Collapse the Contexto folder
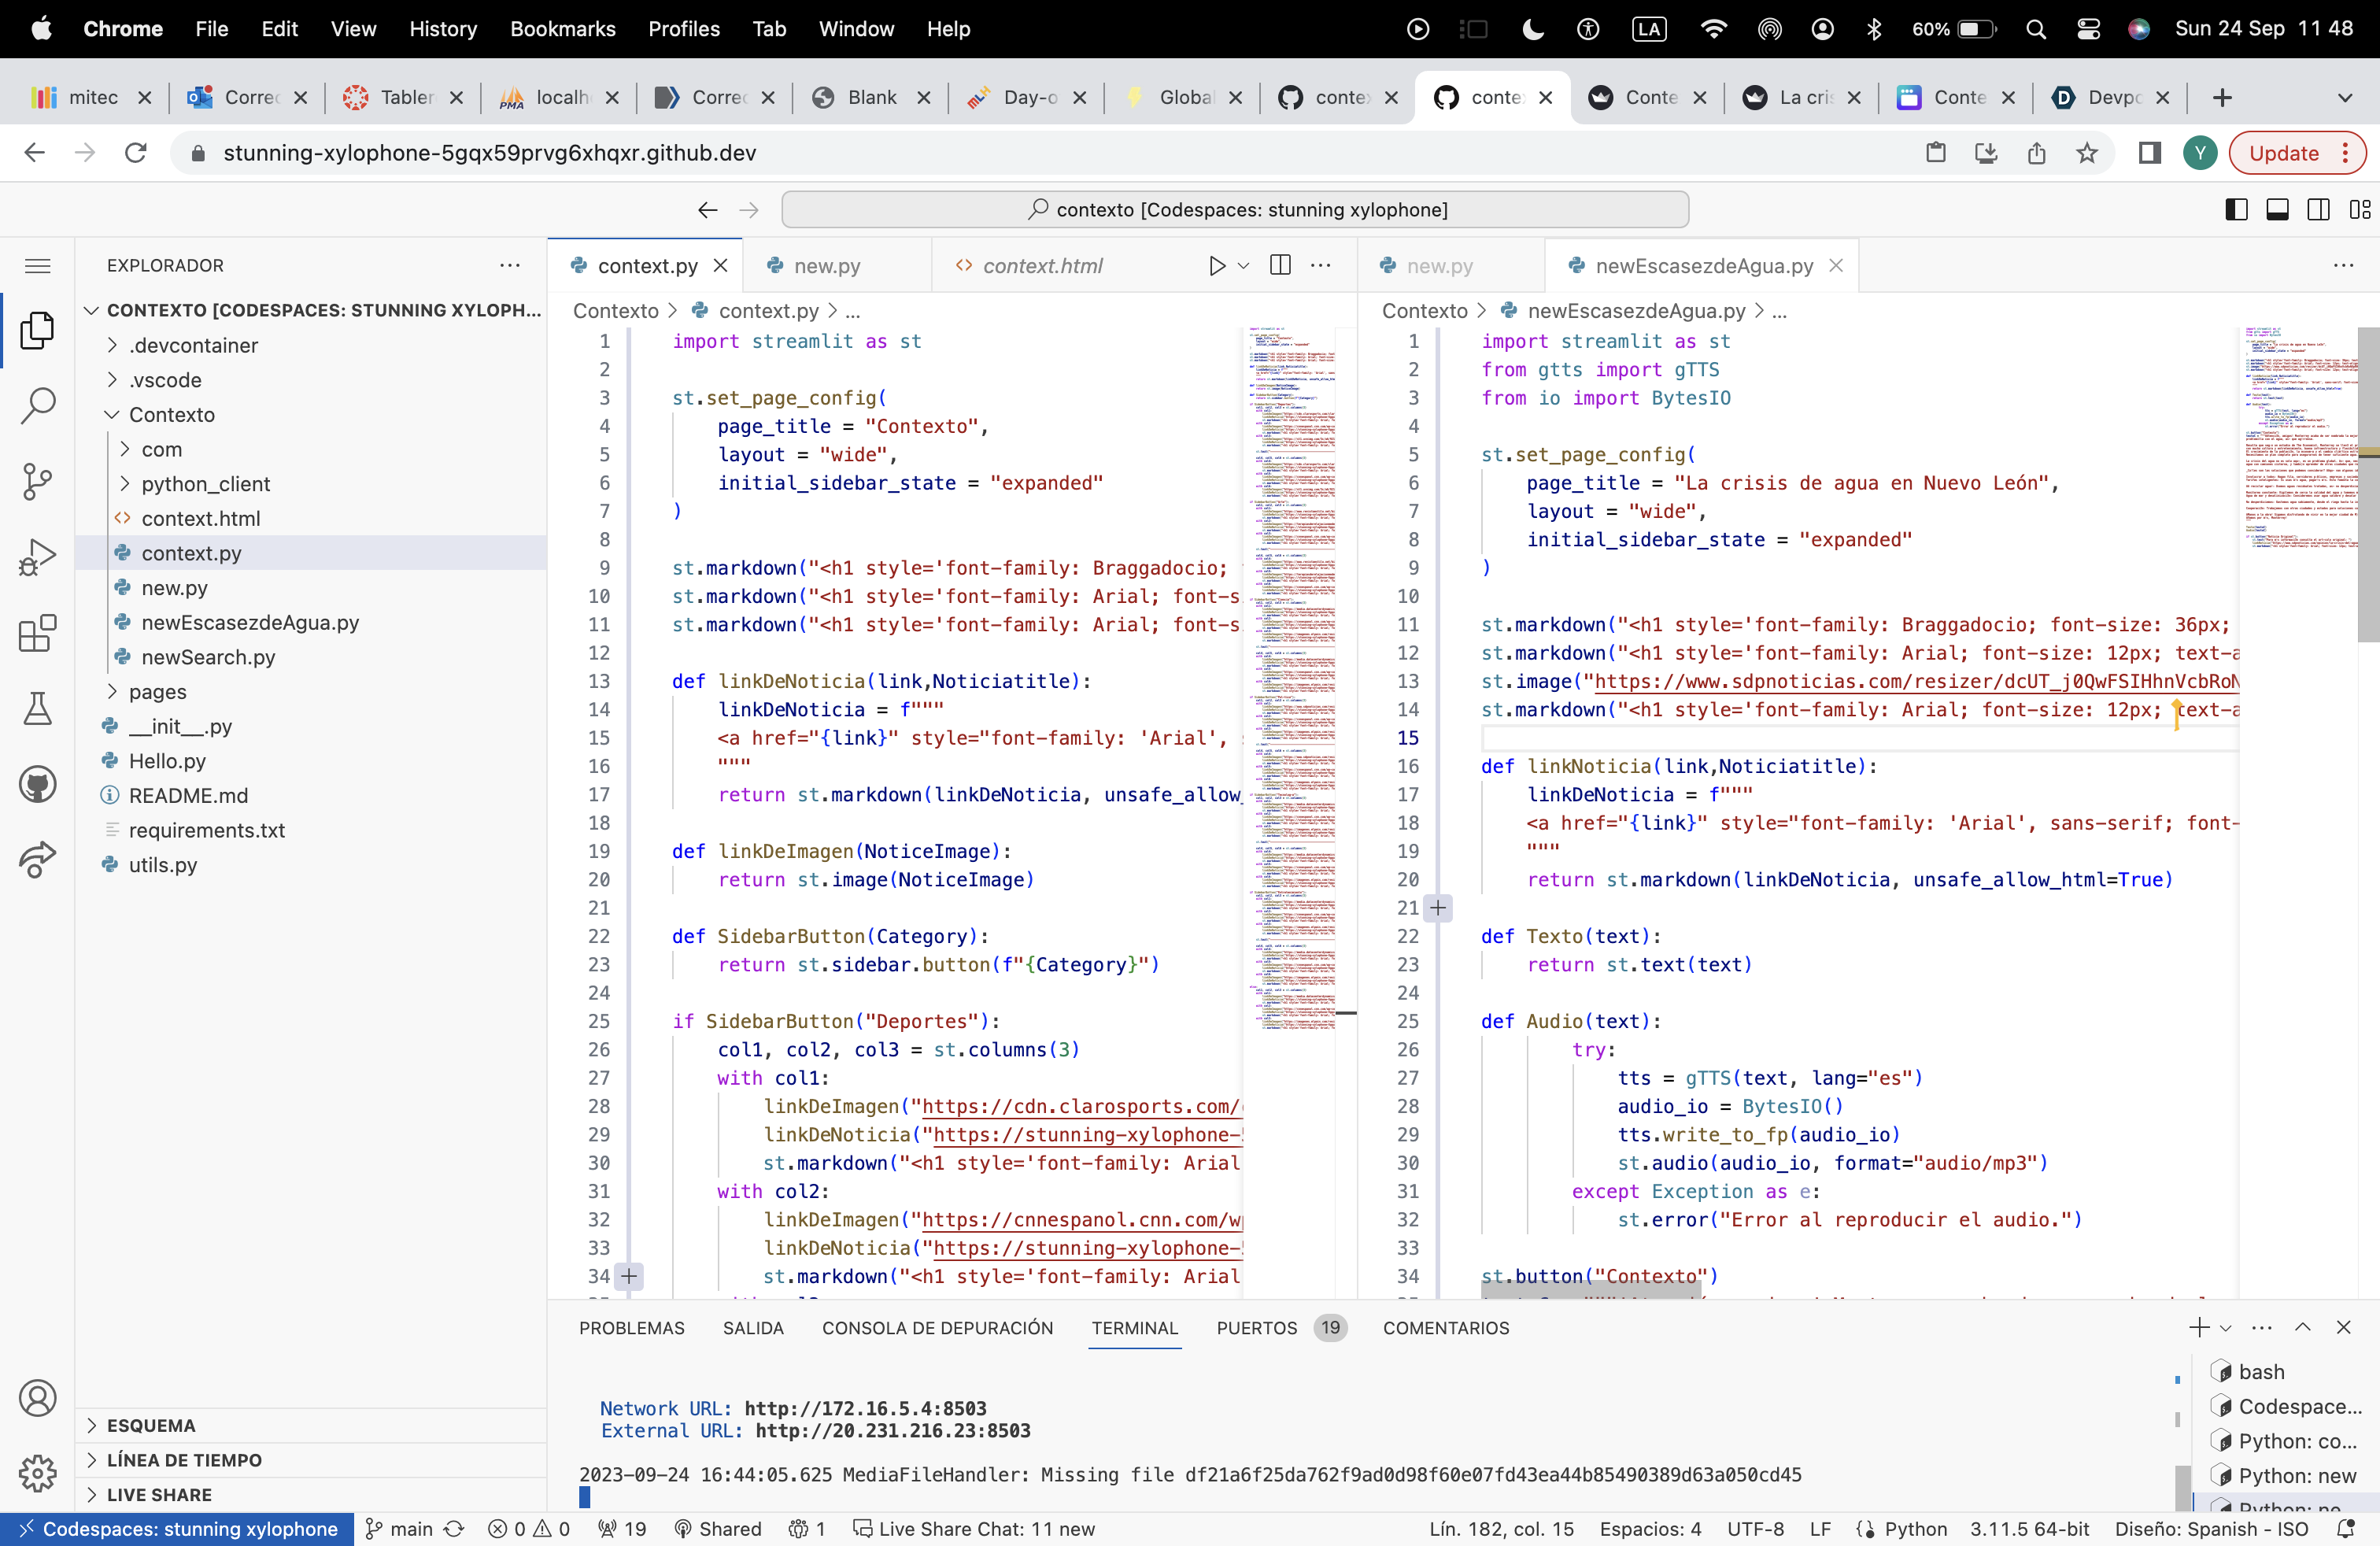This screenshot has height=1546, width=2380. tap(171, 414)
